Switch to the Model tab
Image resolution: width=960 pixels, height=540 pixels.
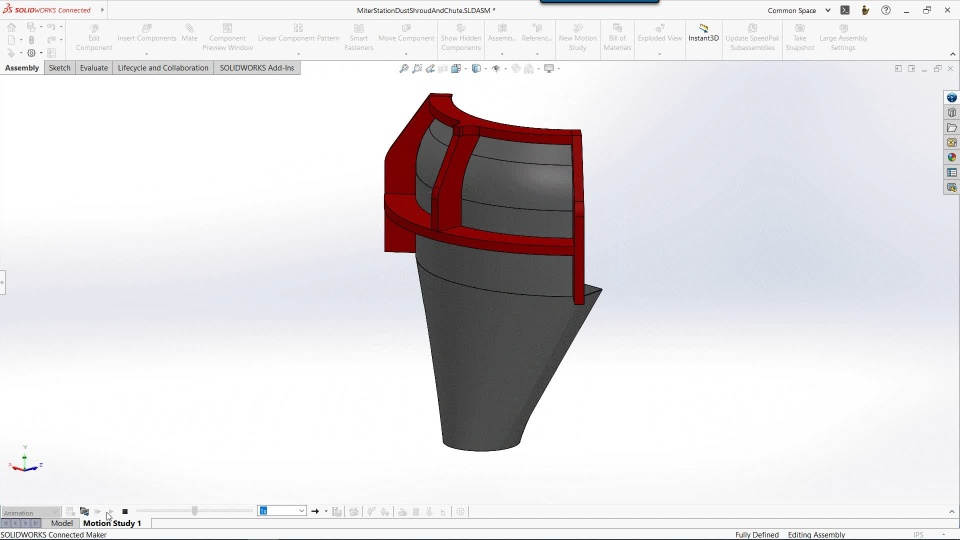(x=62, y=523)
